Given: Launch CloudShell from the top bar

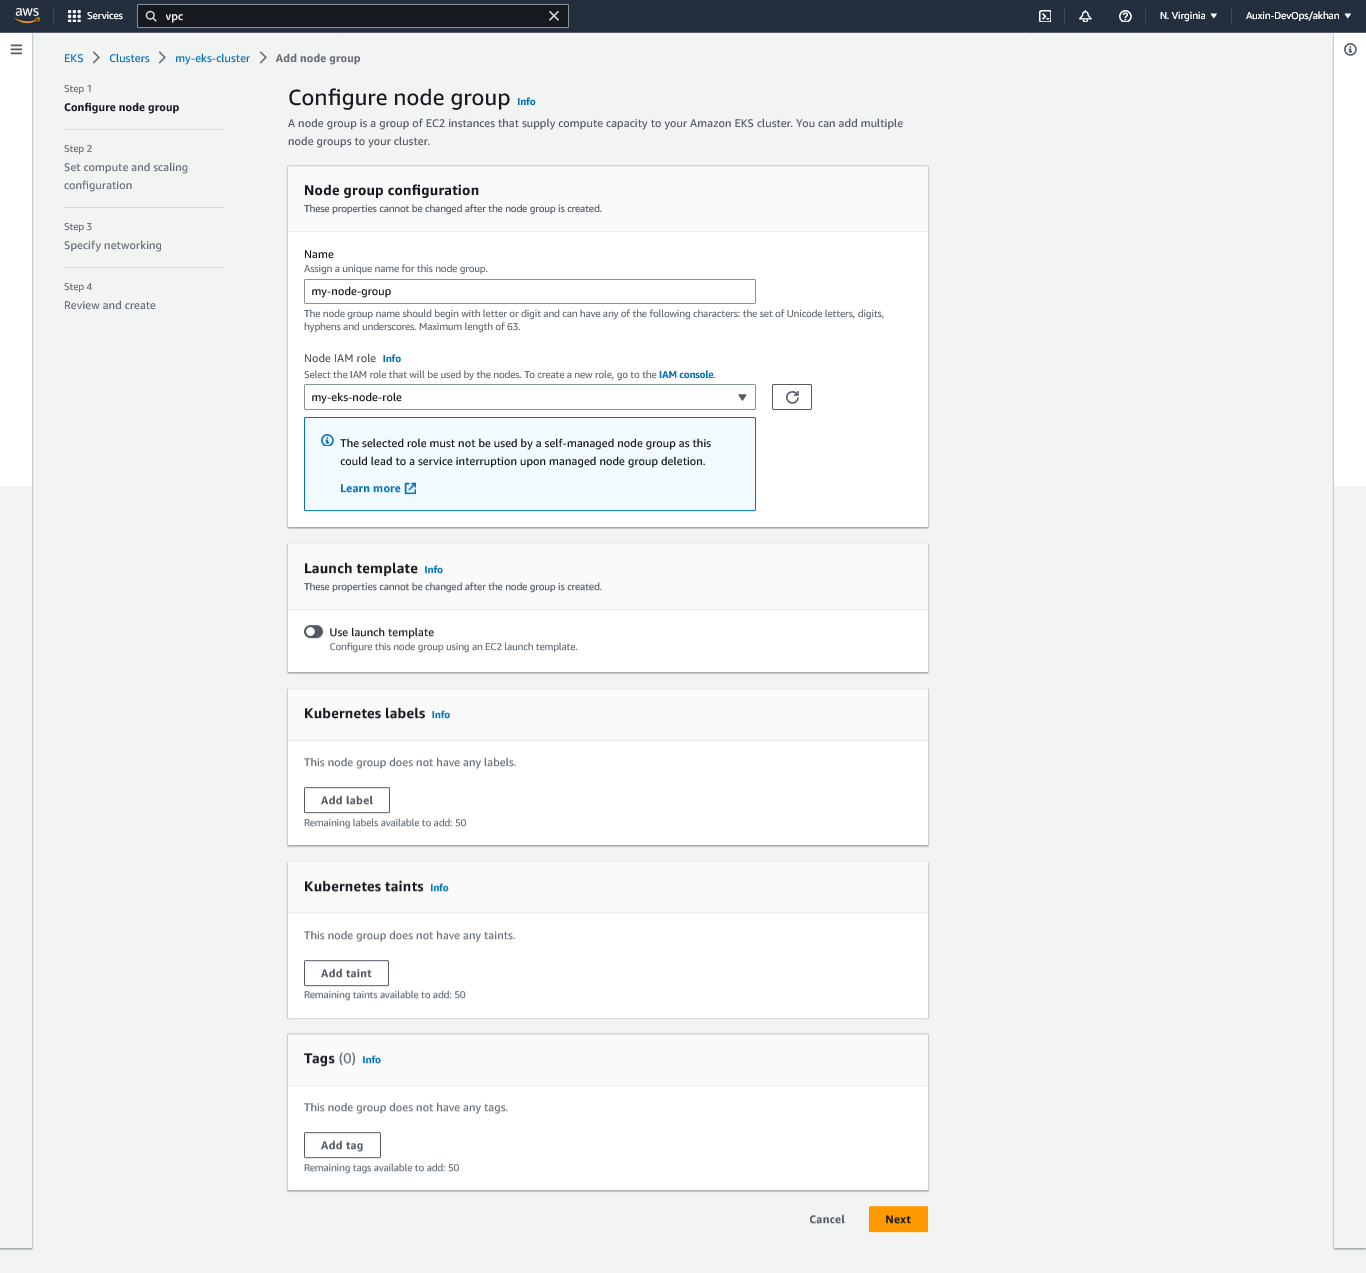Looking at the screenshot, I should point(1044,16).
